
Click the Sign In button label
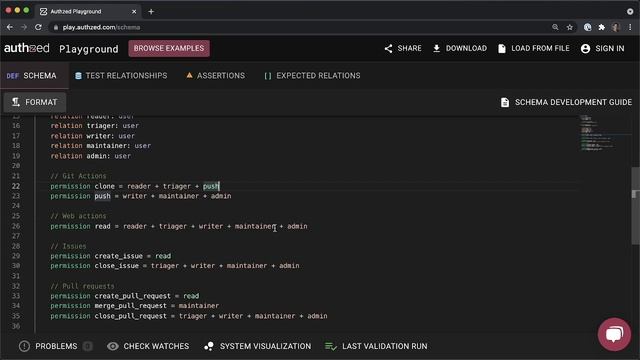click(x=609, y=49)
